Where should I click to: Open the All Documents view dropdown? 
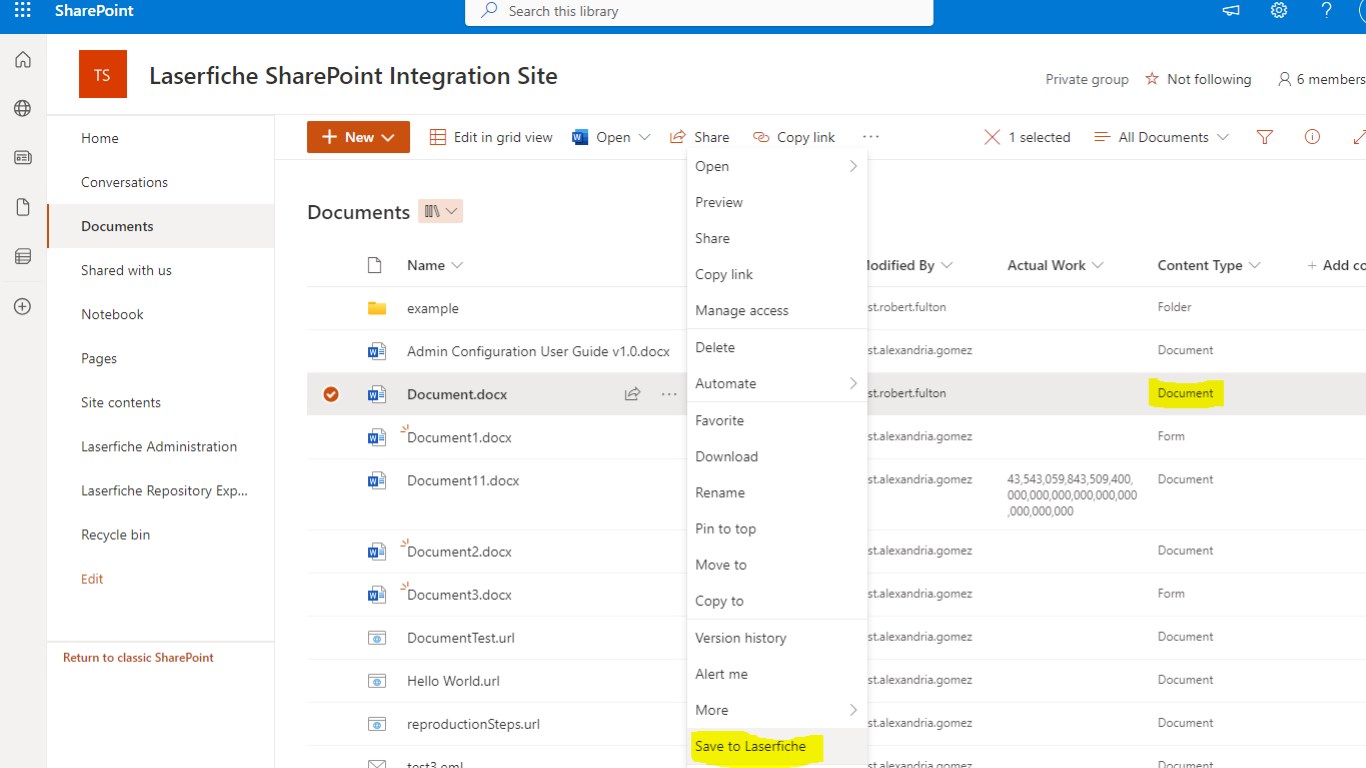[x=1162, y=137]
